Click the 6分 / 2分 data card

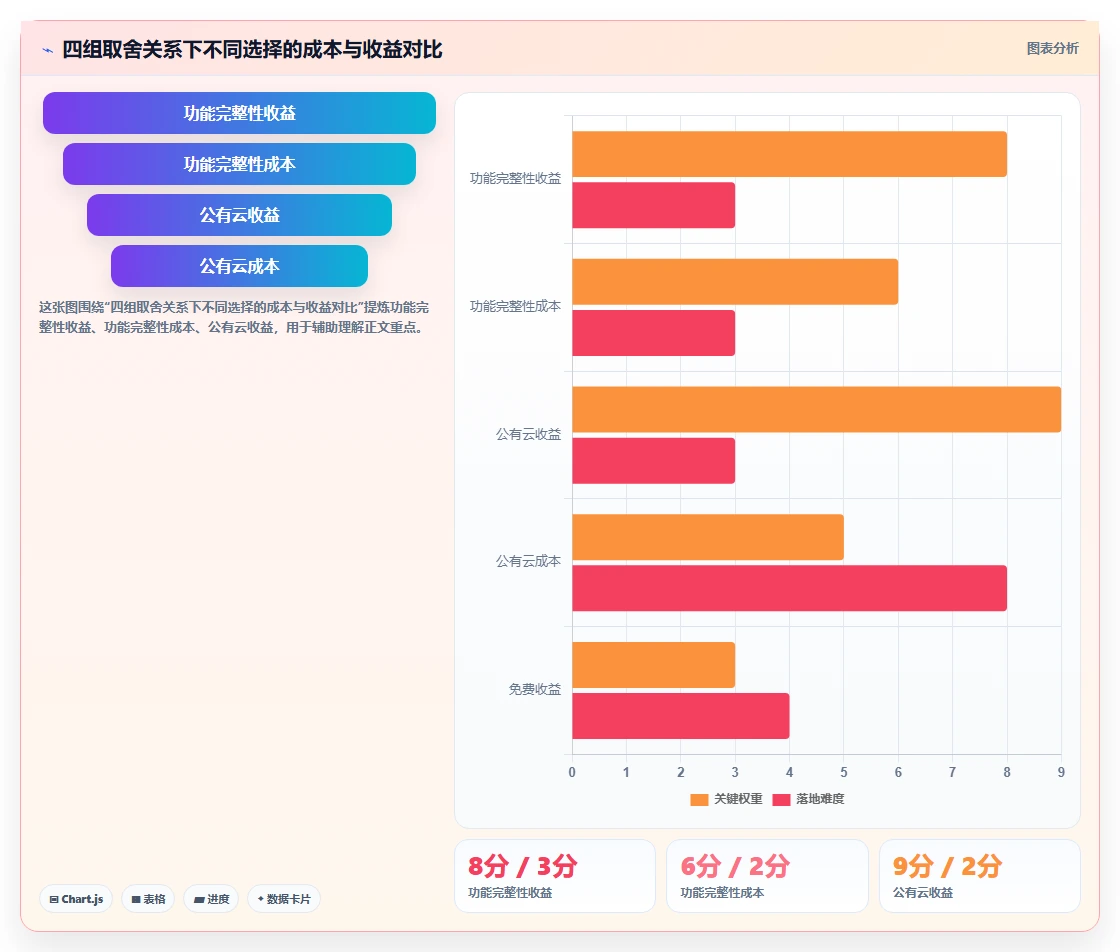tap(767, 876)
